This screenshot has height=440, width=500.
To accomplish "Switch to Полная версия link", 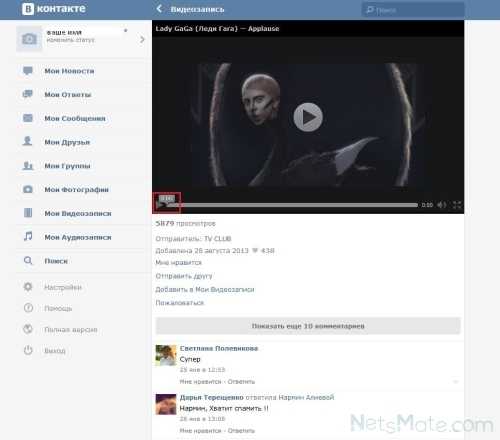I will pyautogui.click(x=71, y=329).
